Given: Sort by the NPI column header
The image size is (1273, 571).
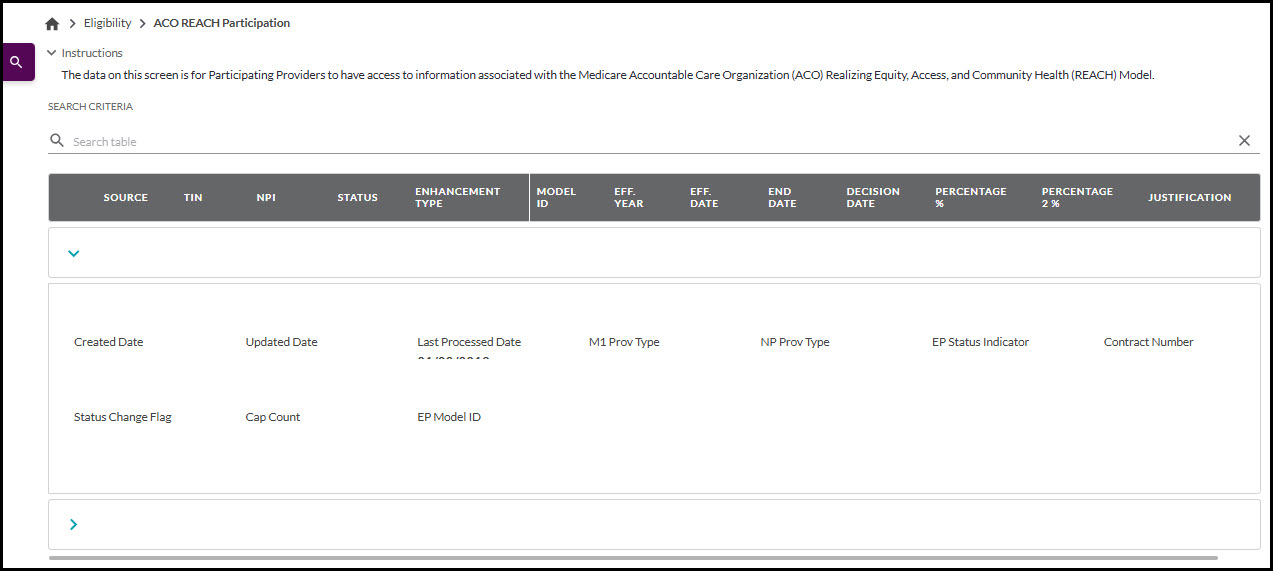Looking at the screenshot, I should [266, 198].
